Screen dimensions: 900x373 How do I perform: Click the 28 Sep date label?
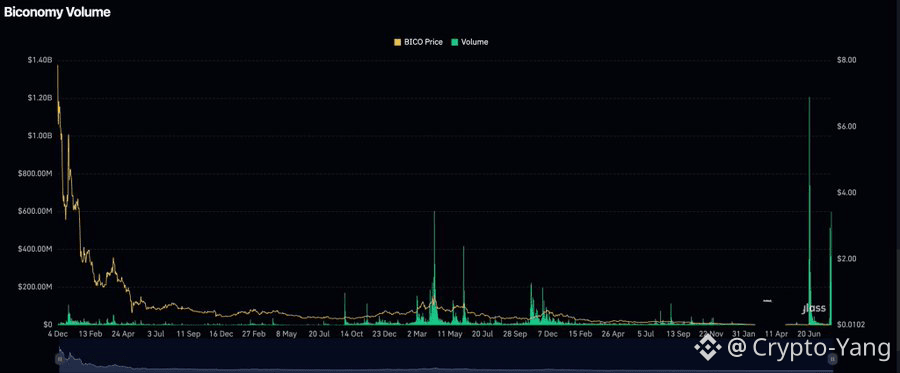point(515,333)
